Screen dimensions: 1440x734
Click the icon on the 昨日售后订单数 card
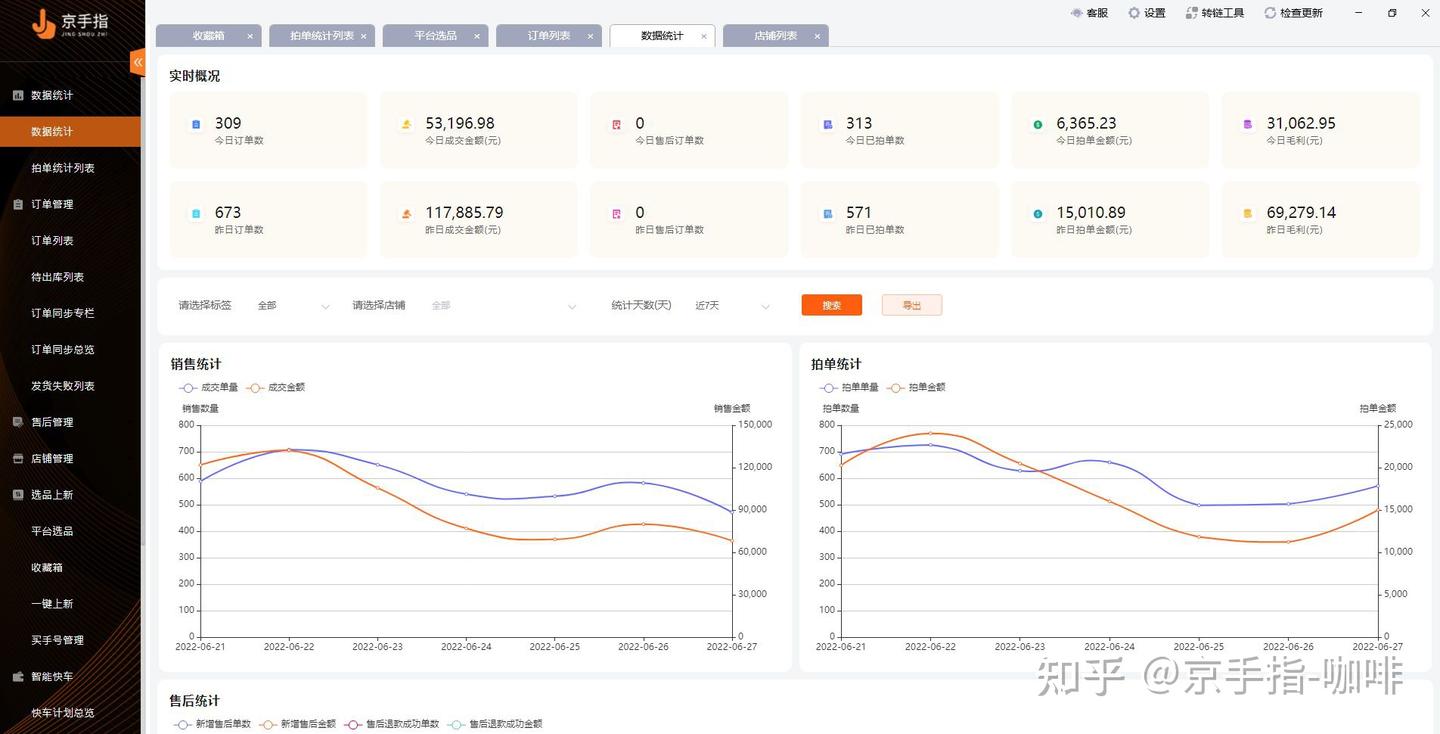click(x=617, y=214)
